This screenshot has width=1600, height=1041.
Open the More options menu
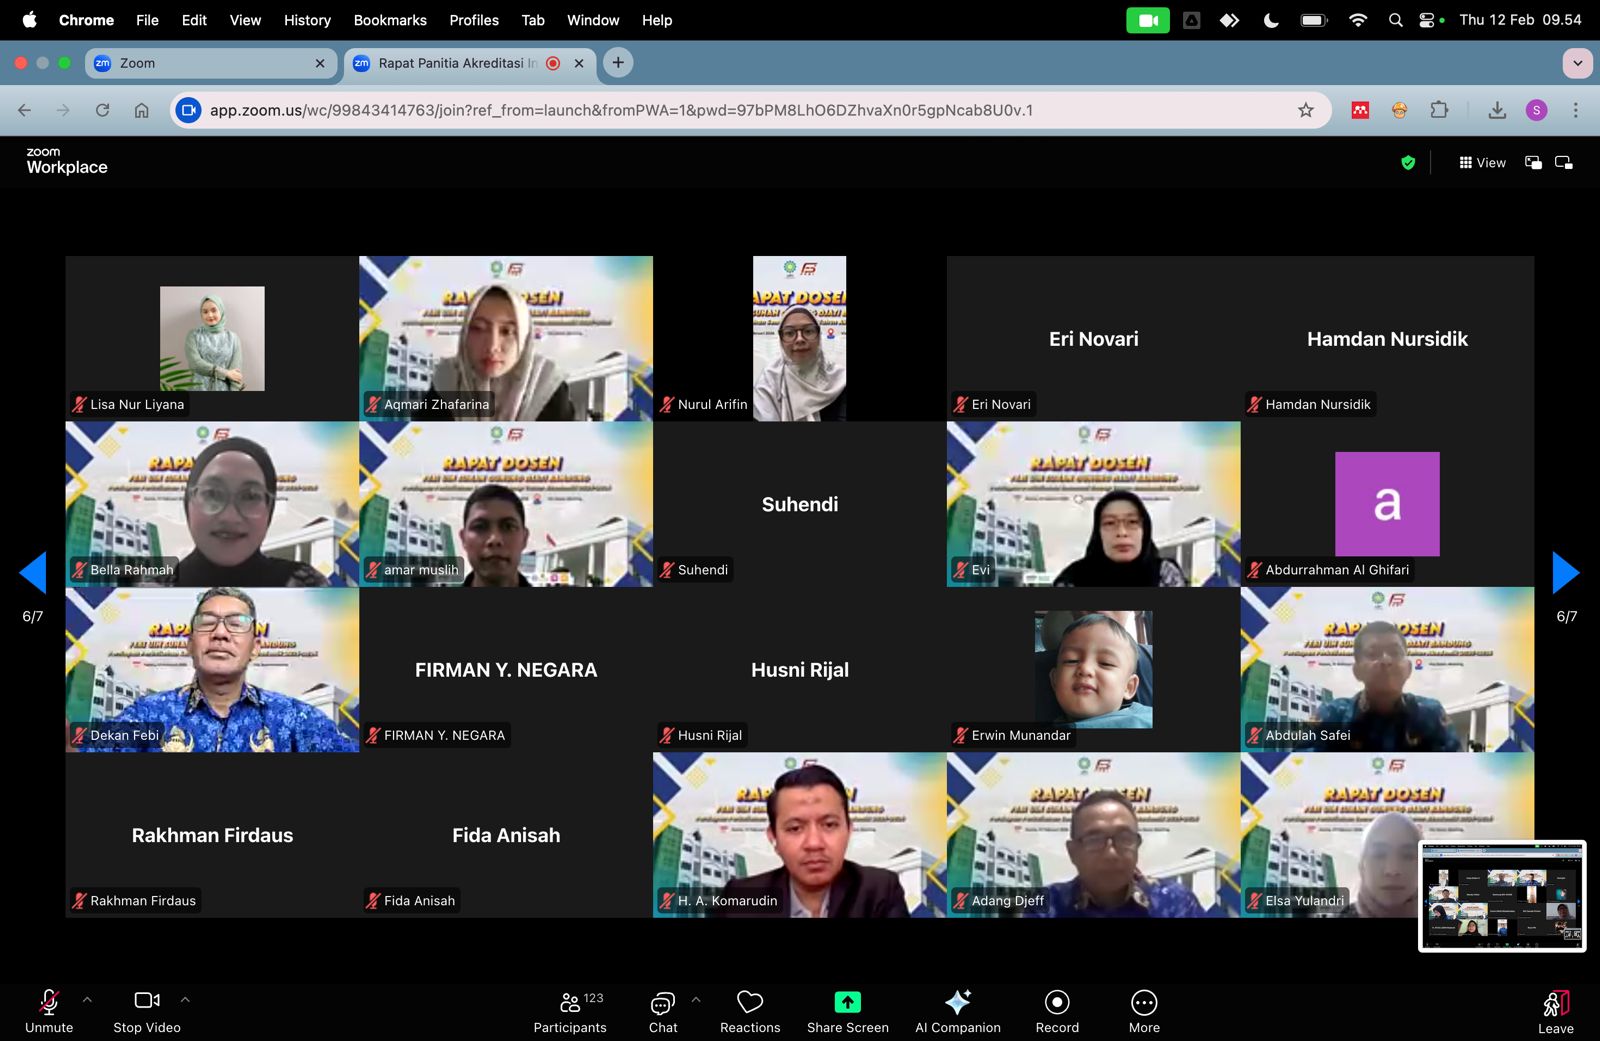pyautogui.click(x=1144, y=1011)
